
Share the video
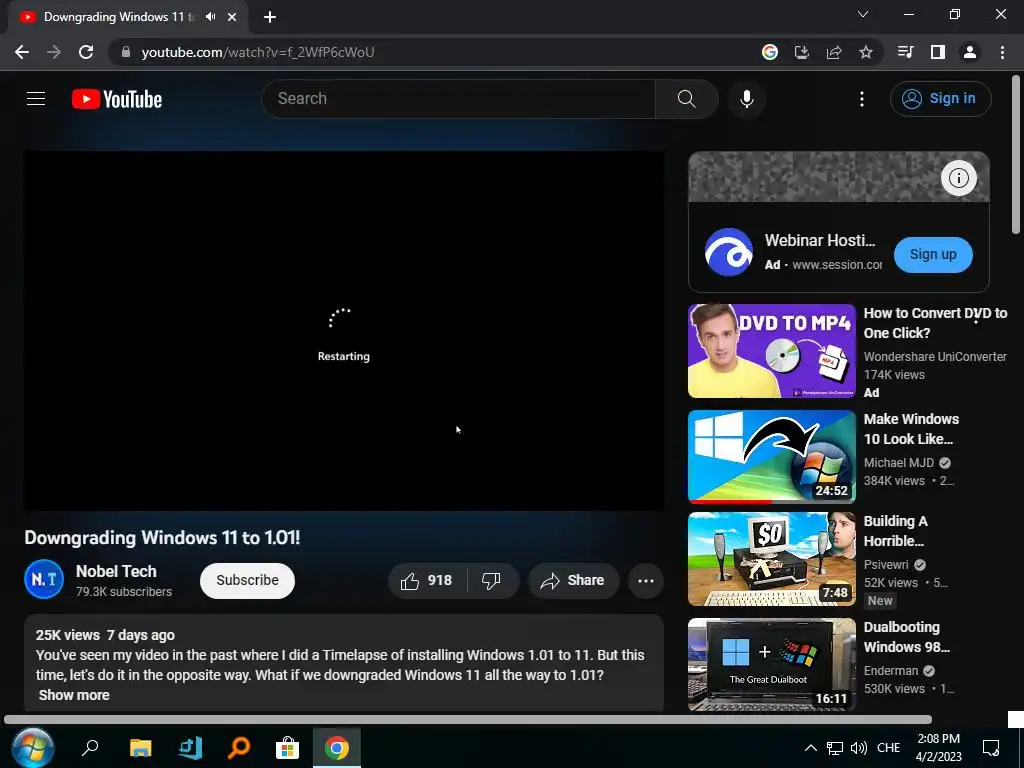573,581
